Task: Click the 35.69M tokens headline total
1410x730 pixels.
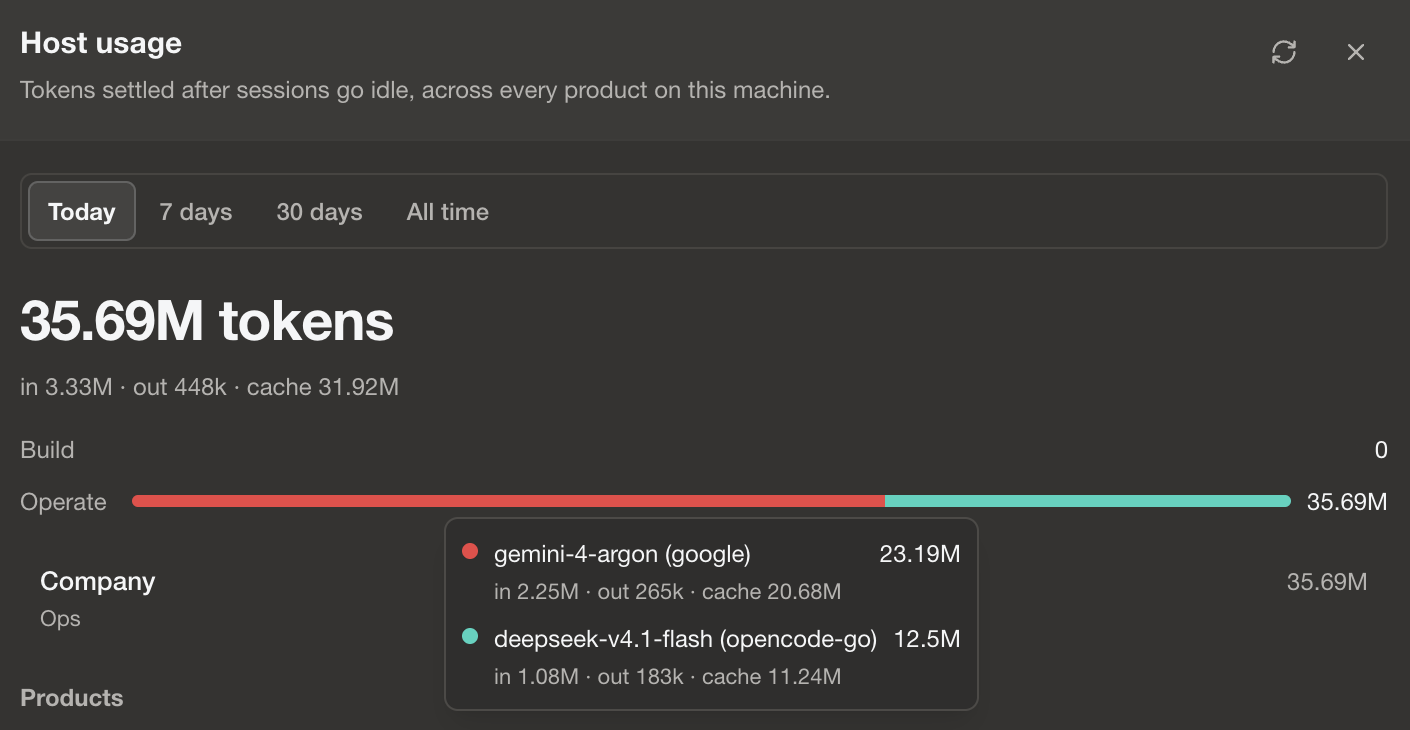Action: [207, 322]
